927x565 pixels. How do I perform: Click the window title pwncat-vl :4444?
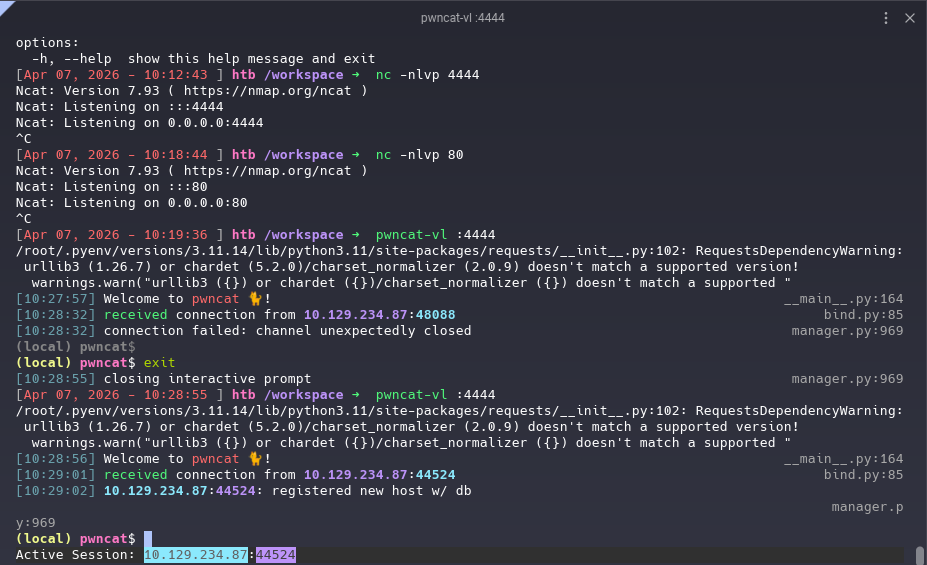[463, 18]
